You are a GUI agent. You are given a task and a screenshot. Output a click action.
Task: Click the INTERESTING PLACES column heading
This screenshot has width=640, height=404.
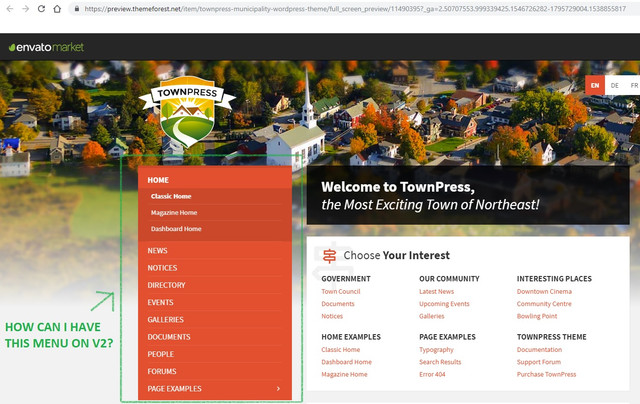554,279
